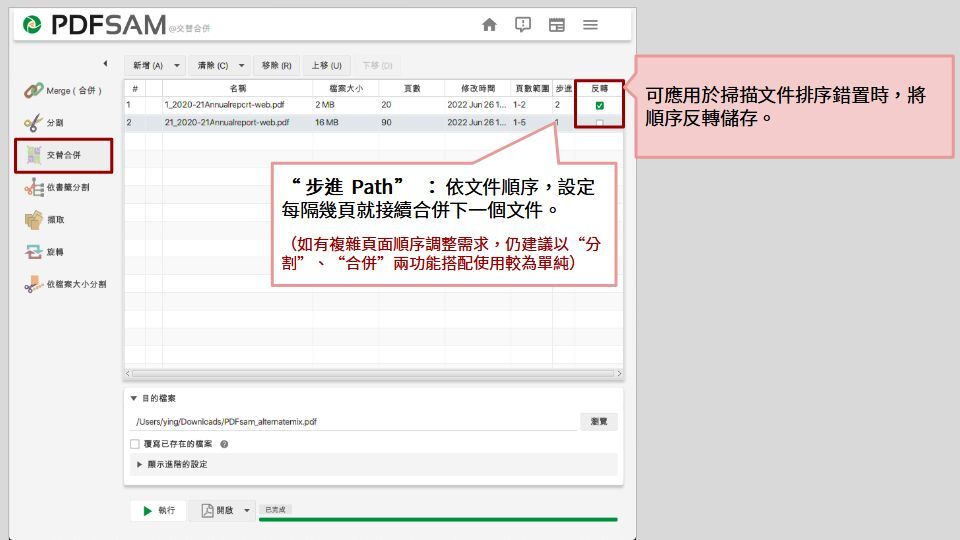This screenshot has height=540, width=960.
Task: Select row 21_2020-21Annualreport-web.pdf
Action: 373,122
